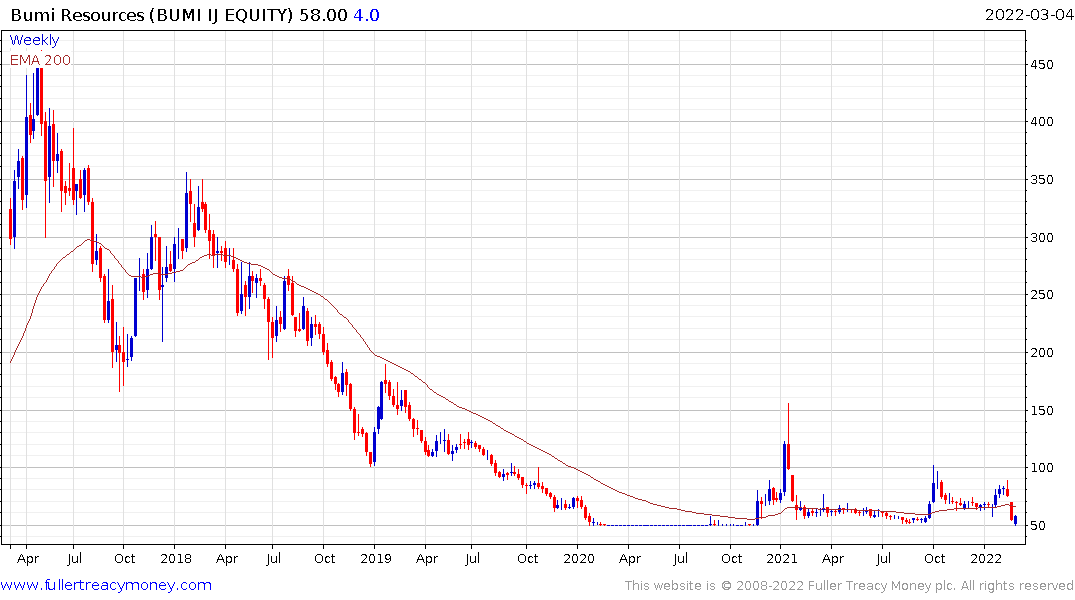The width and height of the screenshot is (1075, 600).
Task: Select the 'Weekly' legend label
Action: [34, 40]
